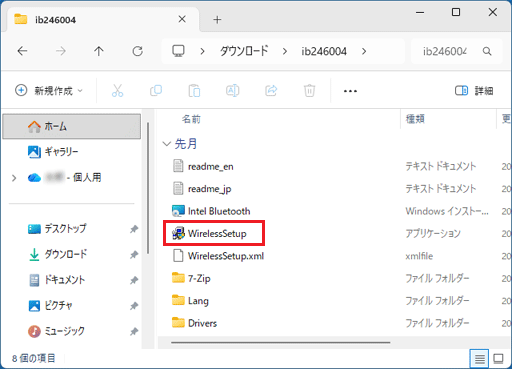Expand the OneDrive 個人用 node
The image size is (512, 369).
pos(14,178)
